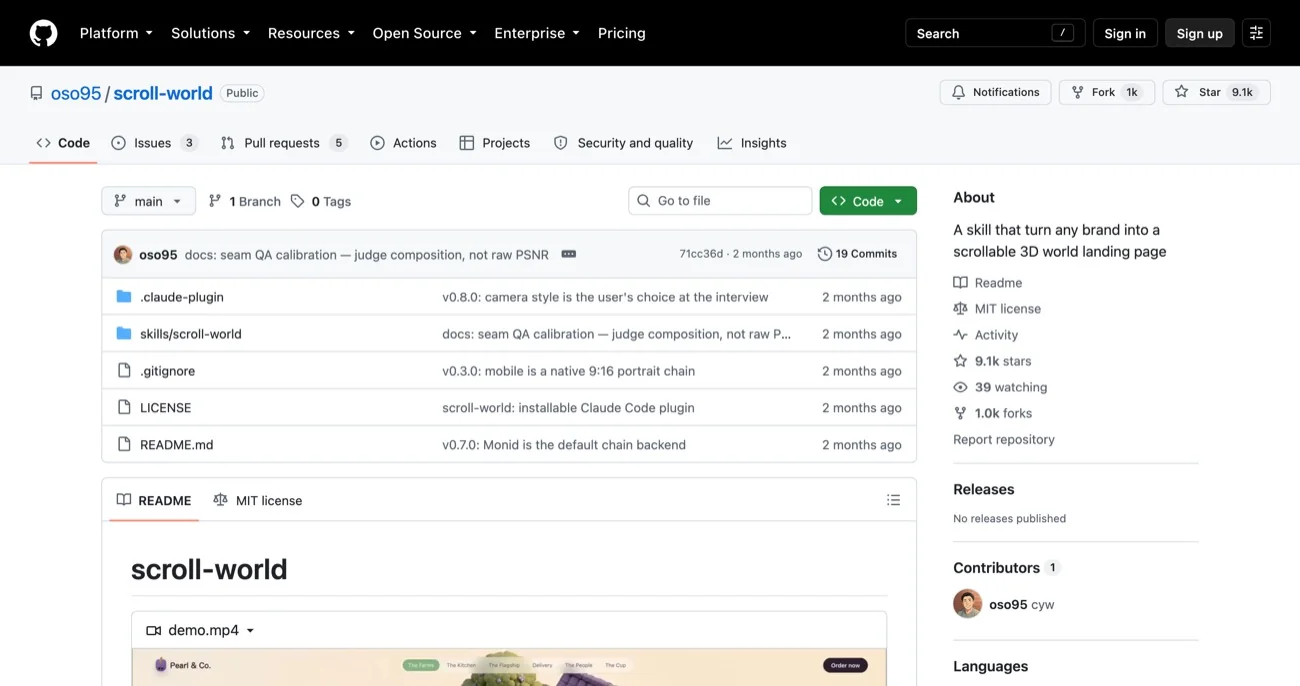
Task: Open the Pricing page
Action: 622,33
